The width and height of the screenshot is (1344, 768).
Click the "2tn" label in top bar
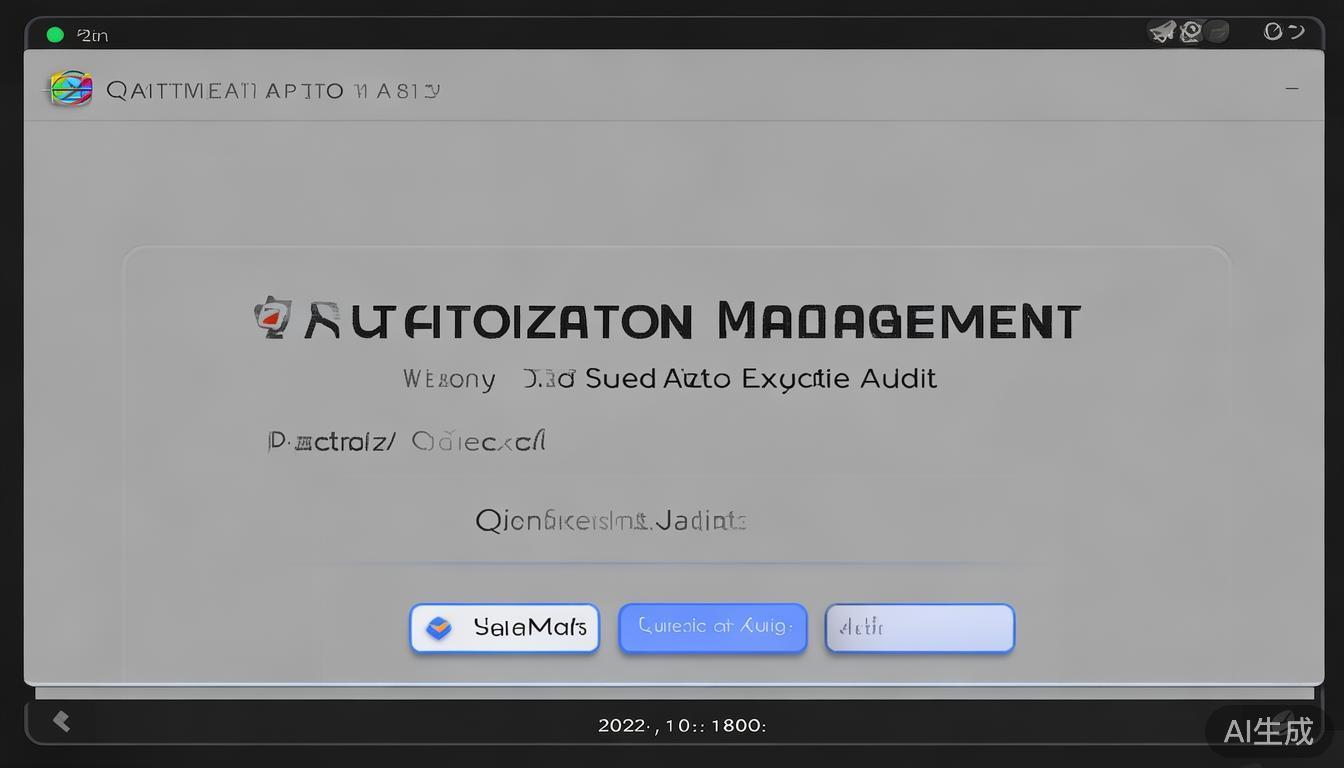(x=92, y=35)
